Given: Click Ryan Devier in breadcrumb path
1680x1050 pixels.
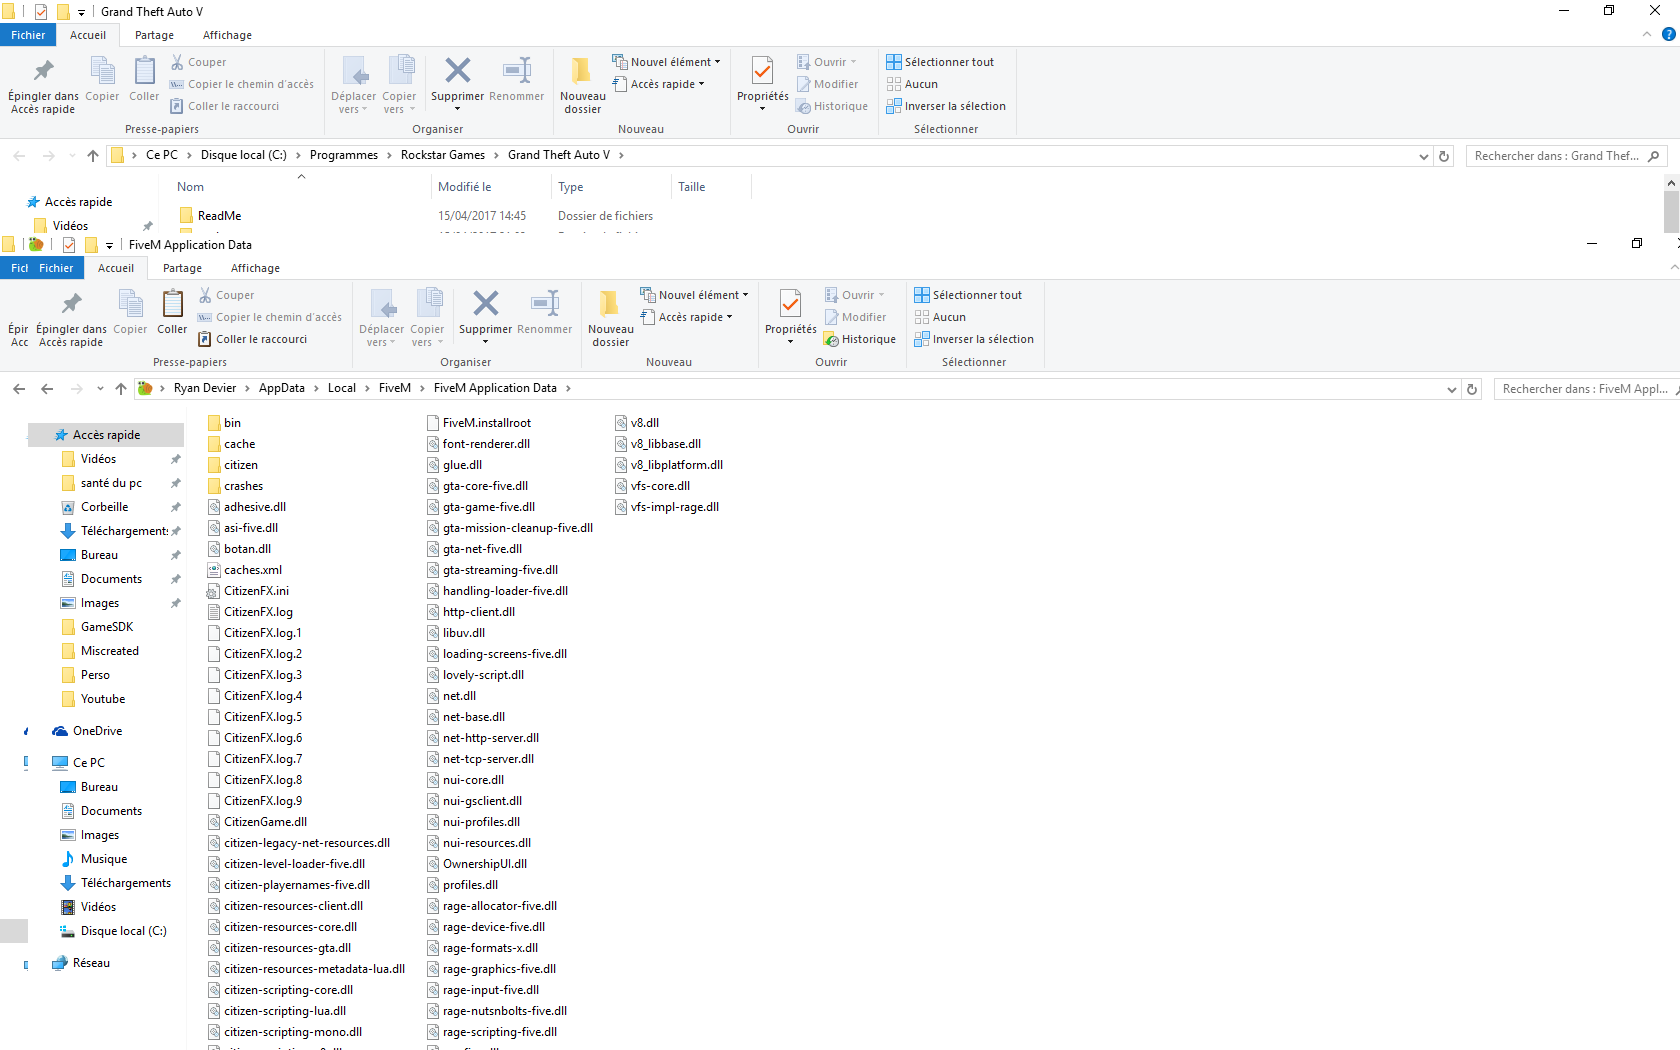Looking at the screenshot, I should 205,388.
